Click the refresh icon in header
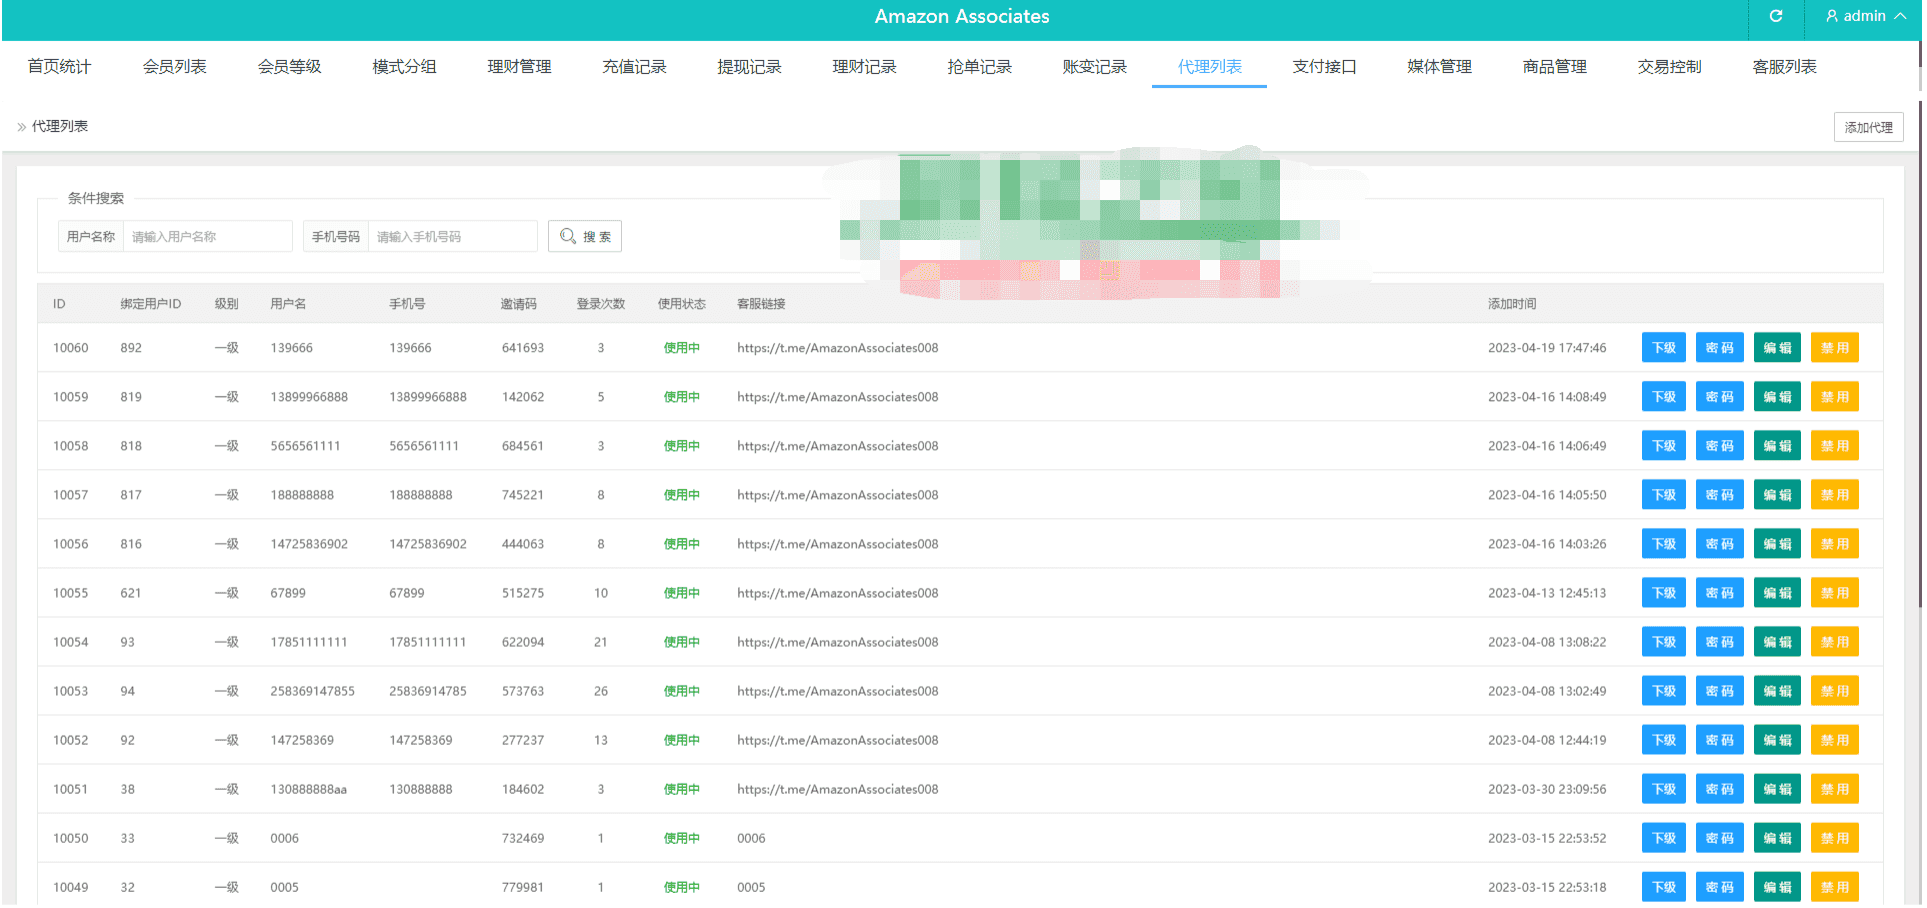The image size is (1927, 908). point(1775,16)
